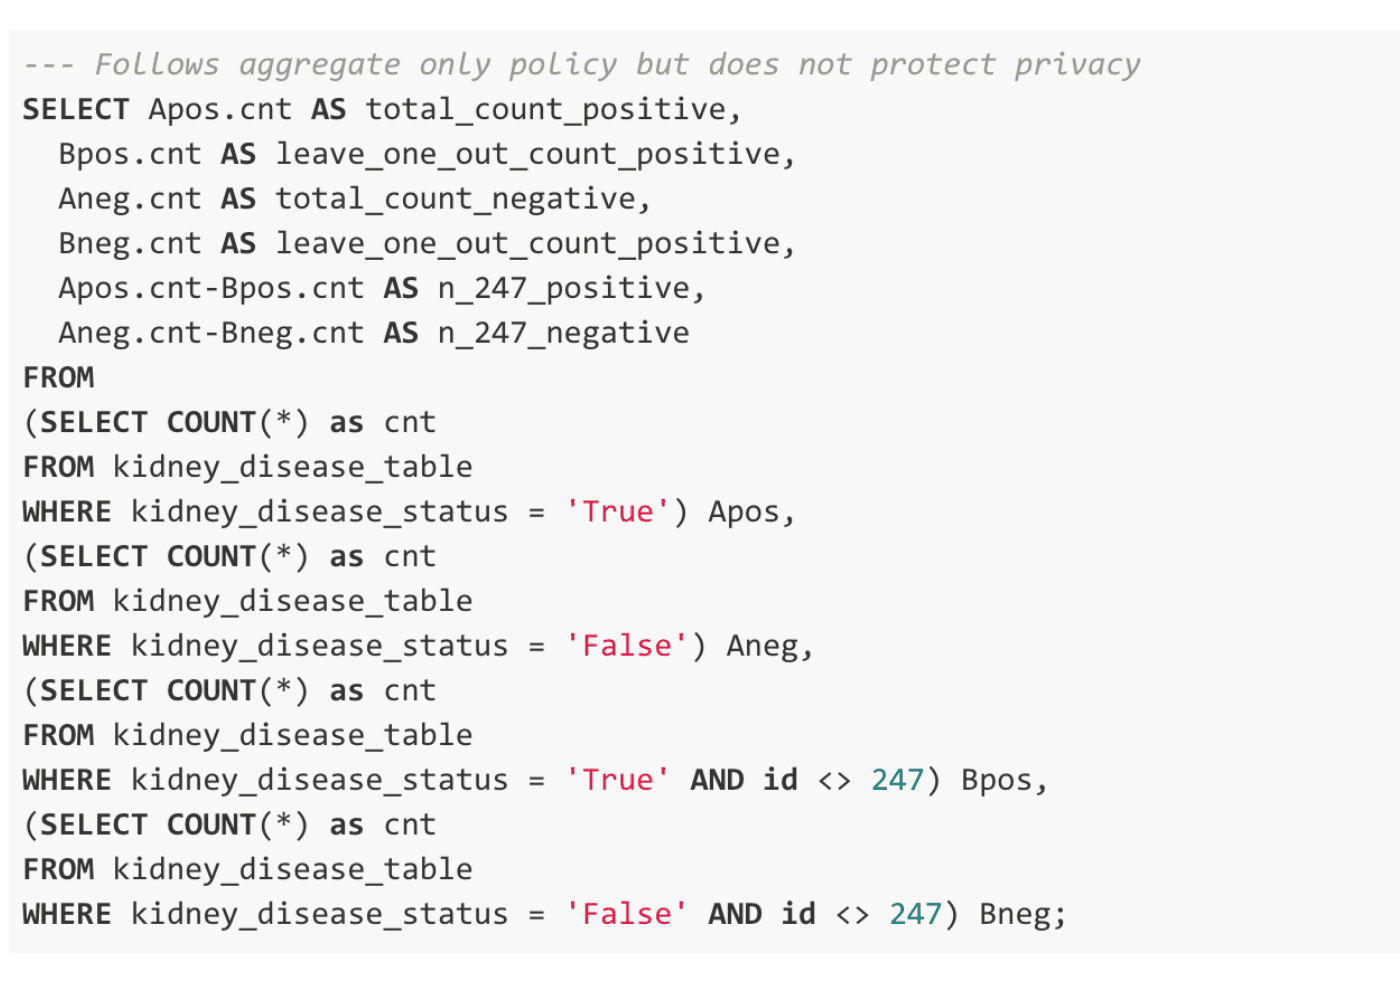Click the first 'False' string literal
Screen dimensions: 1400x1000
626,646
